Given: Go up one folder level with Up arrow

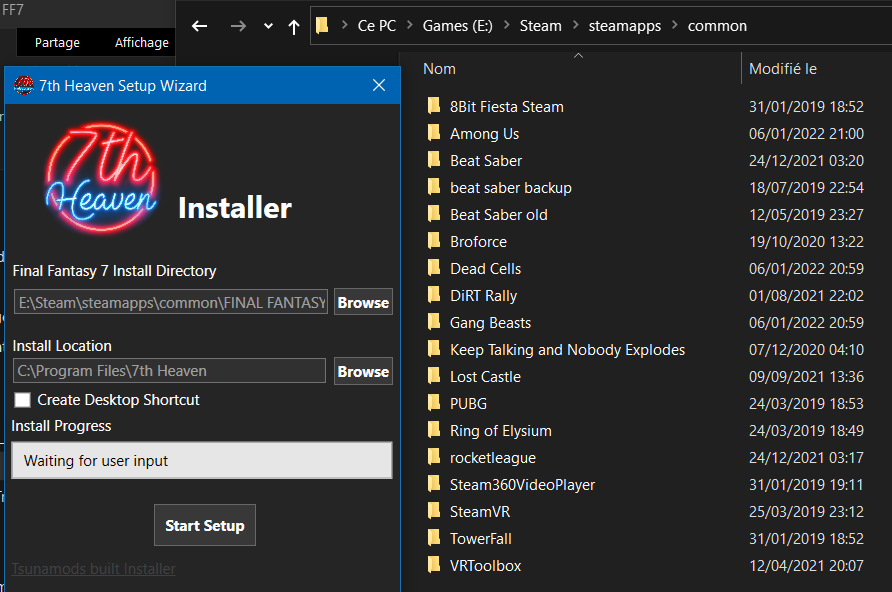Looking at the screenshot, I should (294, 27).
